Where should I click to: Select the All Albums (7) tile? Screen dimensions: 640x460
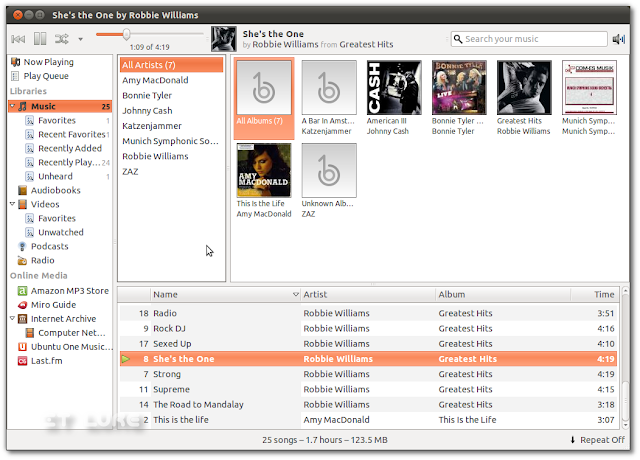264,98
